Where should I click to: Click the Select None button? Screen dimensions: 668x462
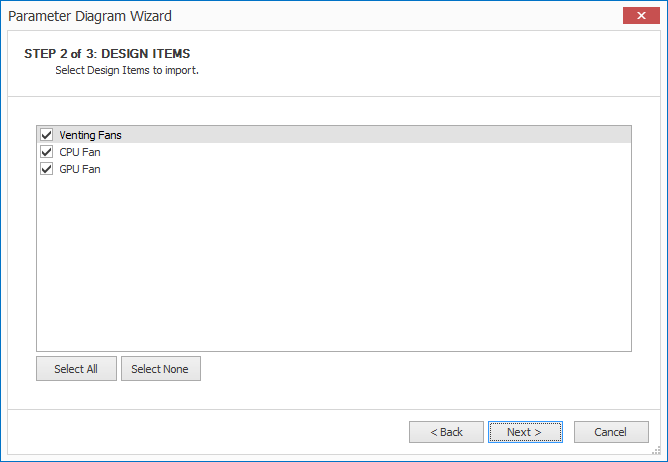pyautogui.click(x=161, y=369)
